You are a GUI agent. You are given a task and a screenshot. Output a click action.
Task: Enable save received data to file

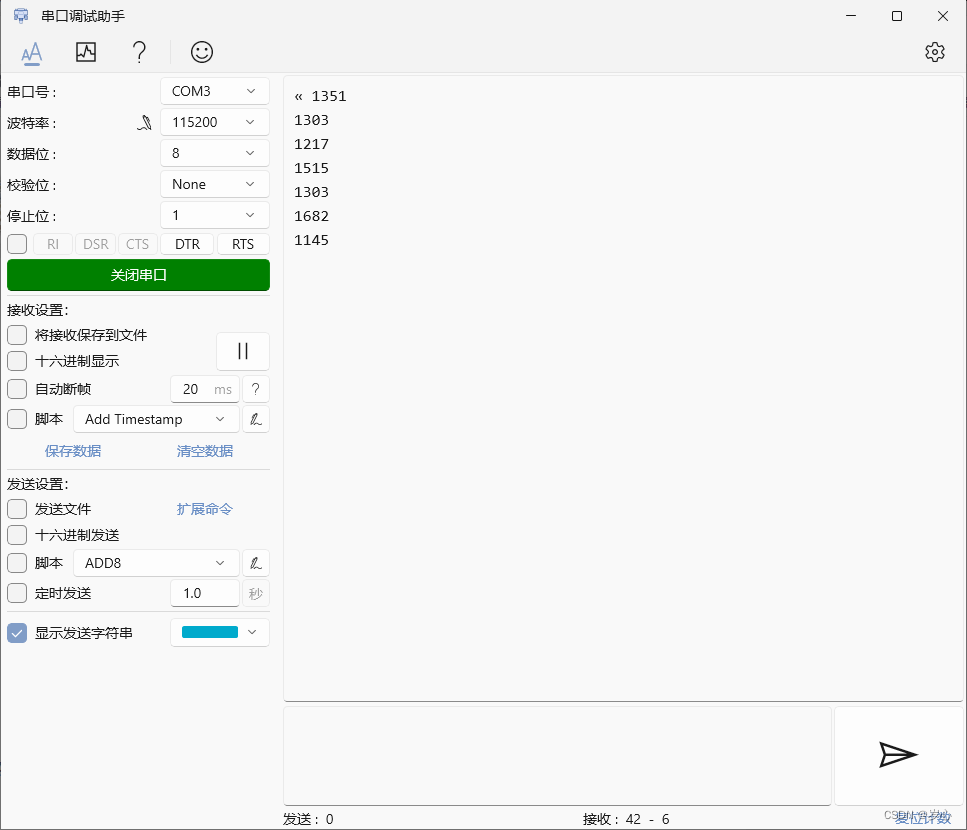coord(17,335)
